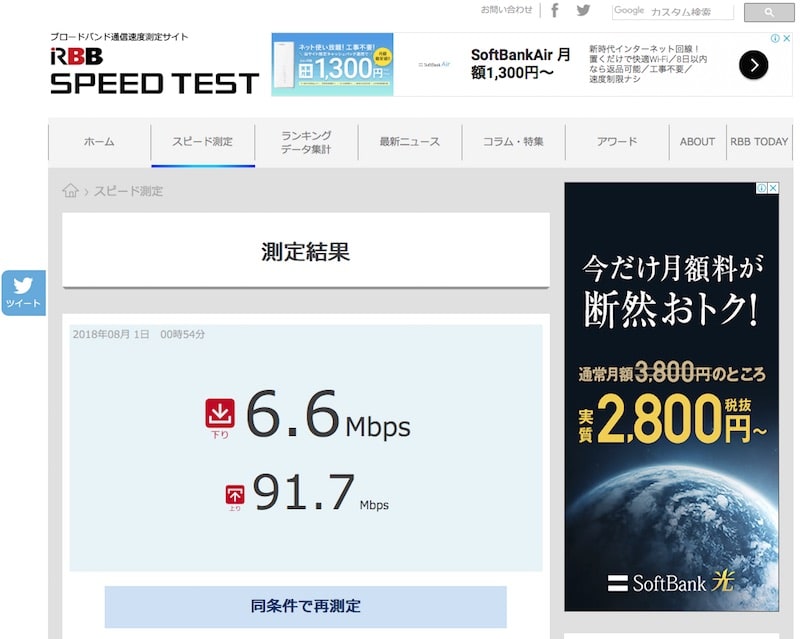
Task: Click the arrow circle on SoftBankAir ad
Action: [x=753, y=65]
